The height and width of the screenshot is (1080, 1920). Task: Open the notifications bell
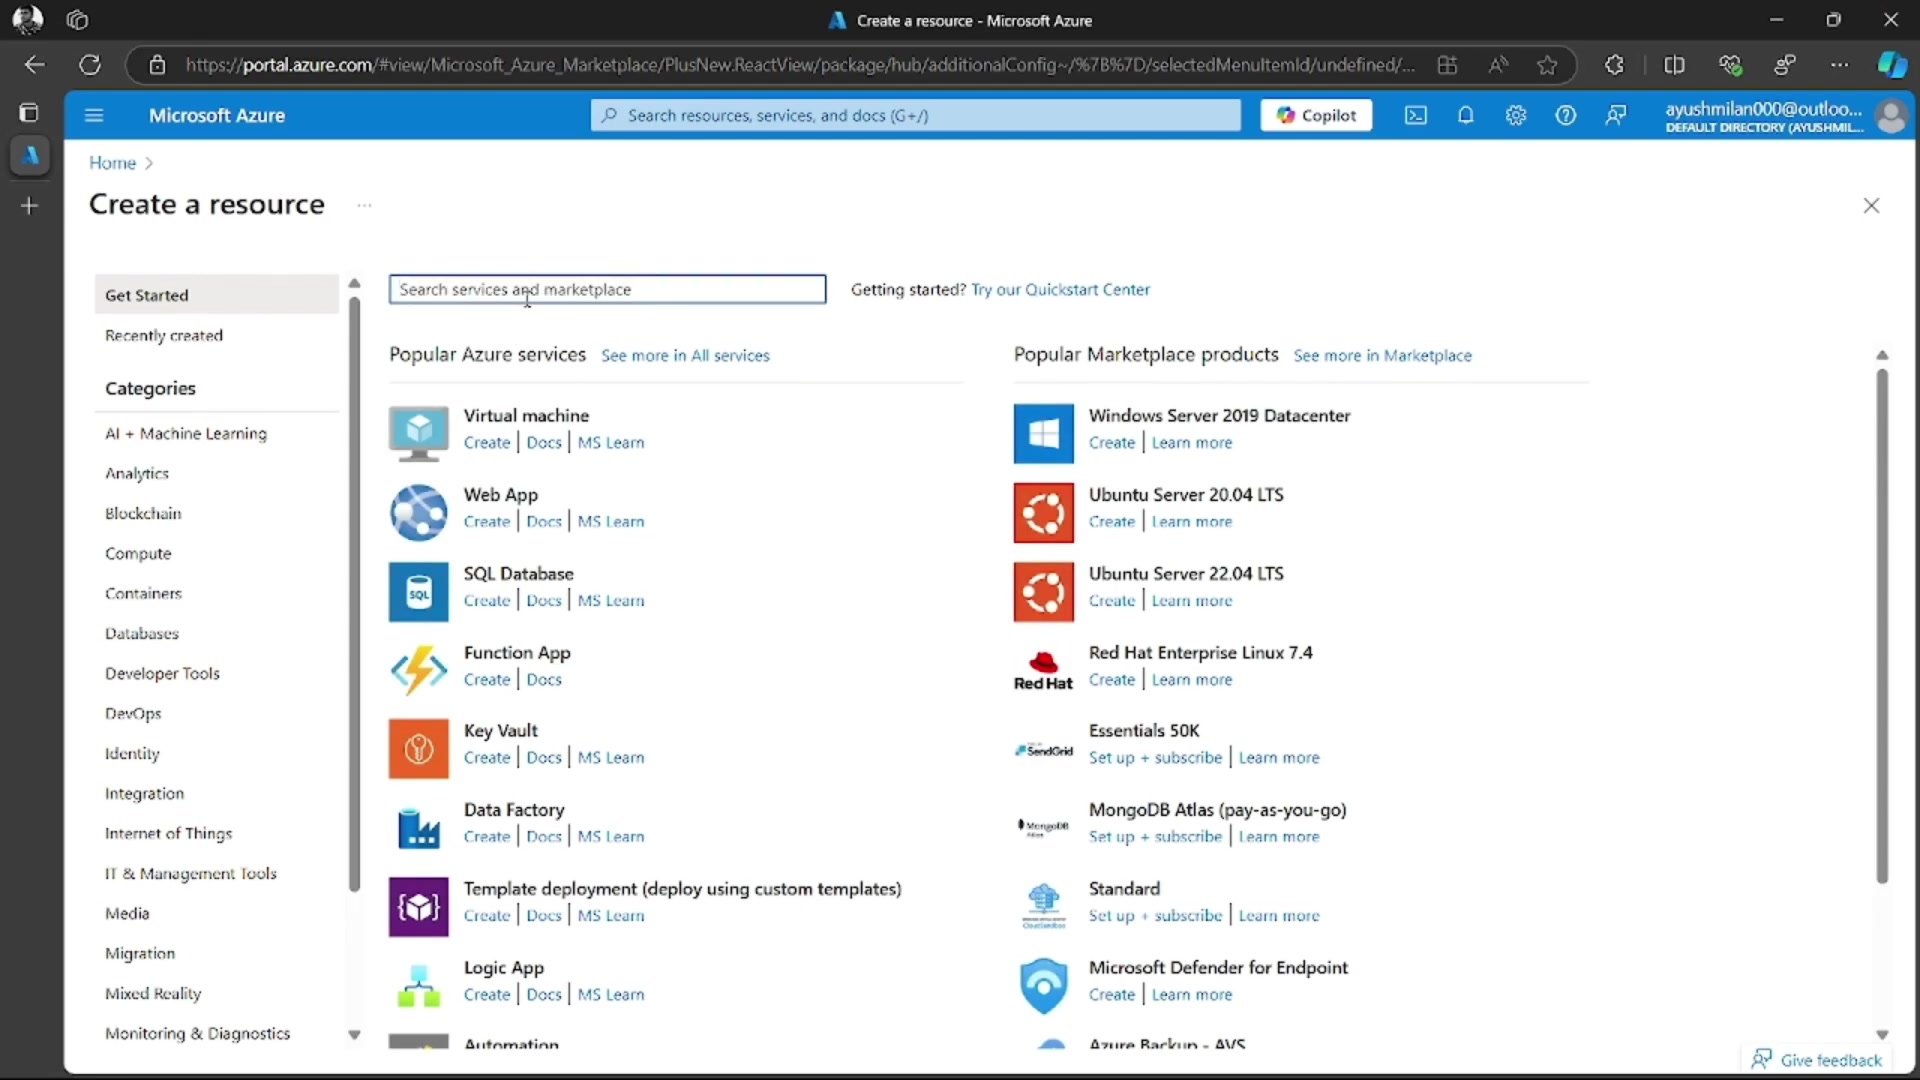[1466, 115]
